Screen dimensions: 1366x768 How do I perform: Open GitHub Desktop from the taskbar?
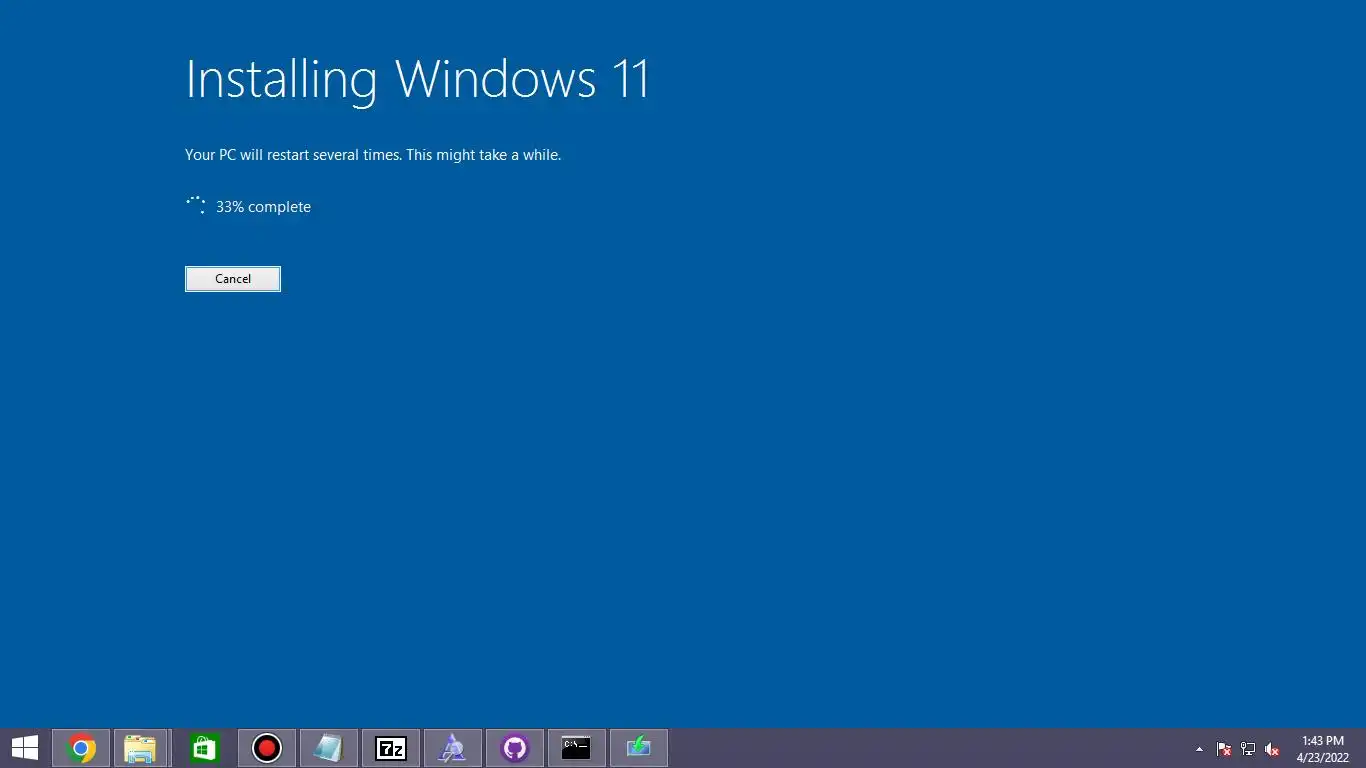tap(515, 748)
